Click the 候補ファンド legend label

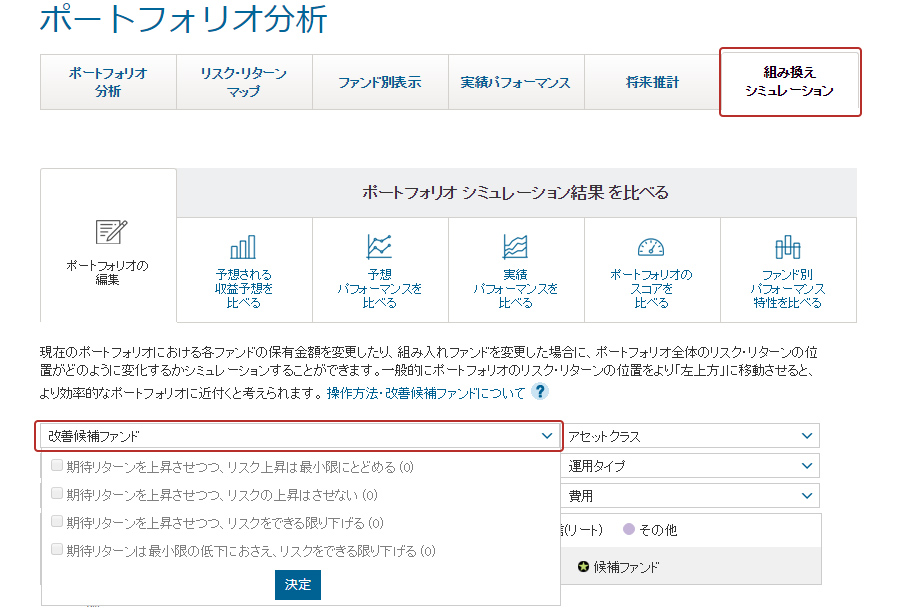coord(626,568)
